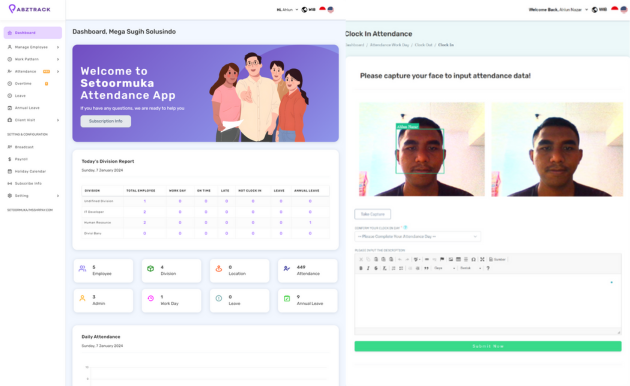Insert numbered list in editor
This screenshot has width=630, height=386.
(393, 268)
